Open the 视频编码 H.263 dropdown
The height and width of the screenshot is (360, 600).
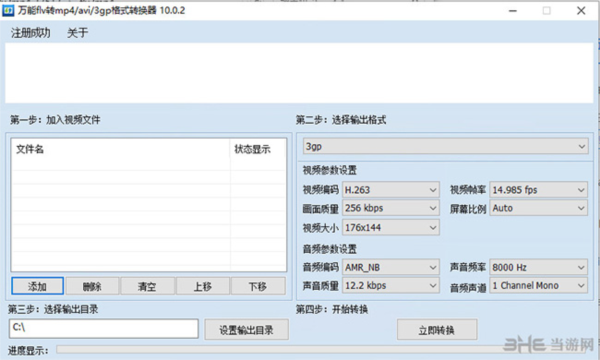point(391,190)
